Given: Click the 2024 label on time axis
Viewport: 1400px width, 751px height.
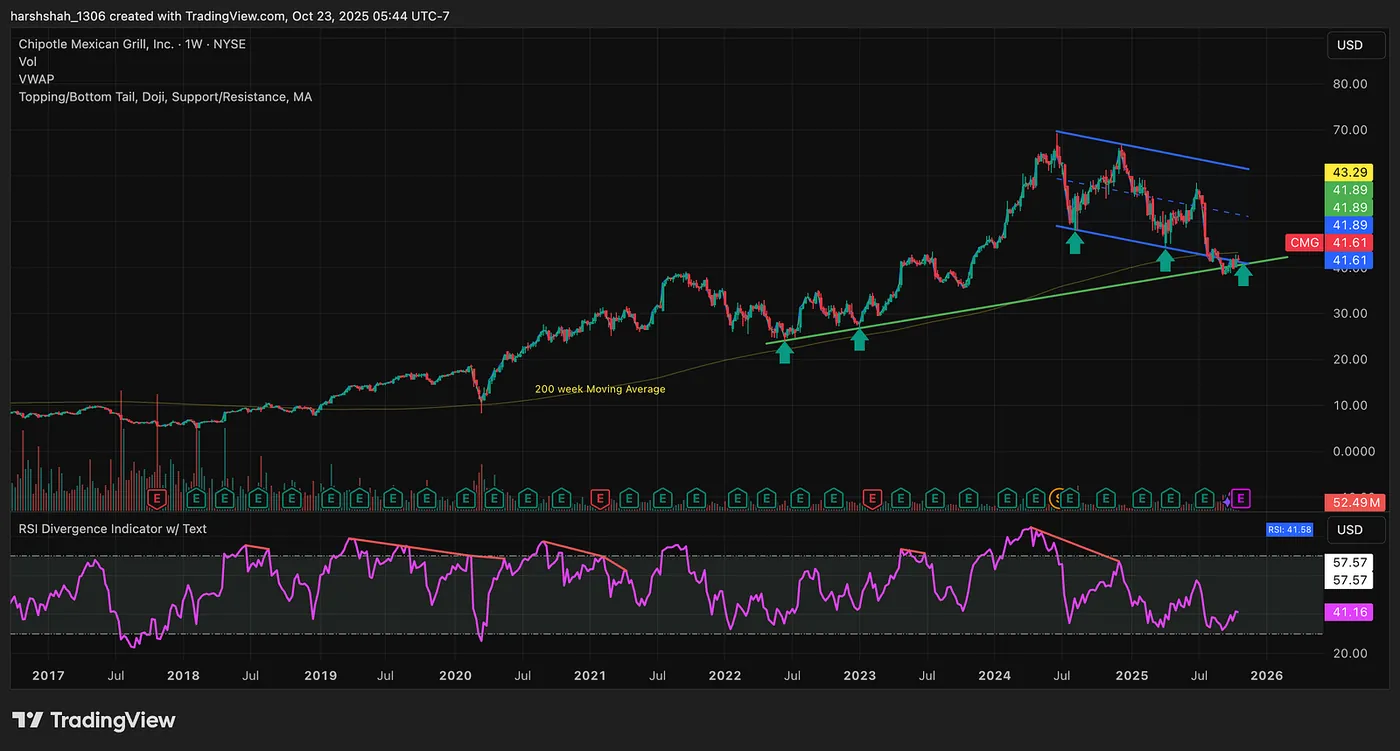Looking at the screenshot, I should [996, 676].
